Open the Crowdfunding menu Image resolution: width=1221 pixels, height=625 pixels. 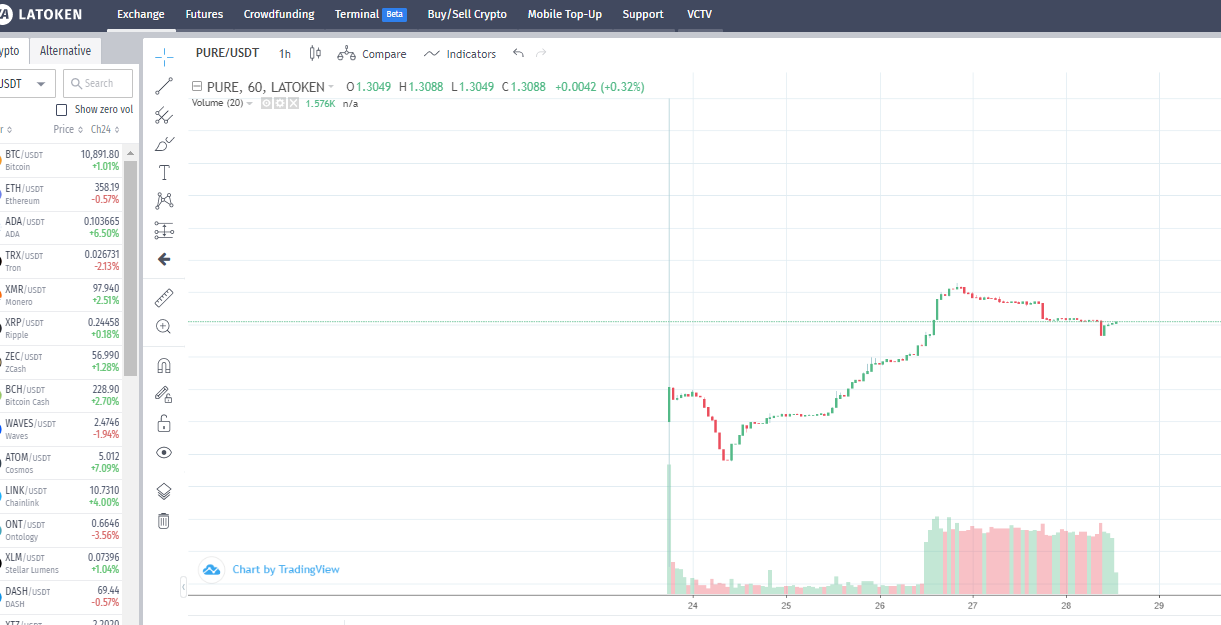[x=279, y=14]
